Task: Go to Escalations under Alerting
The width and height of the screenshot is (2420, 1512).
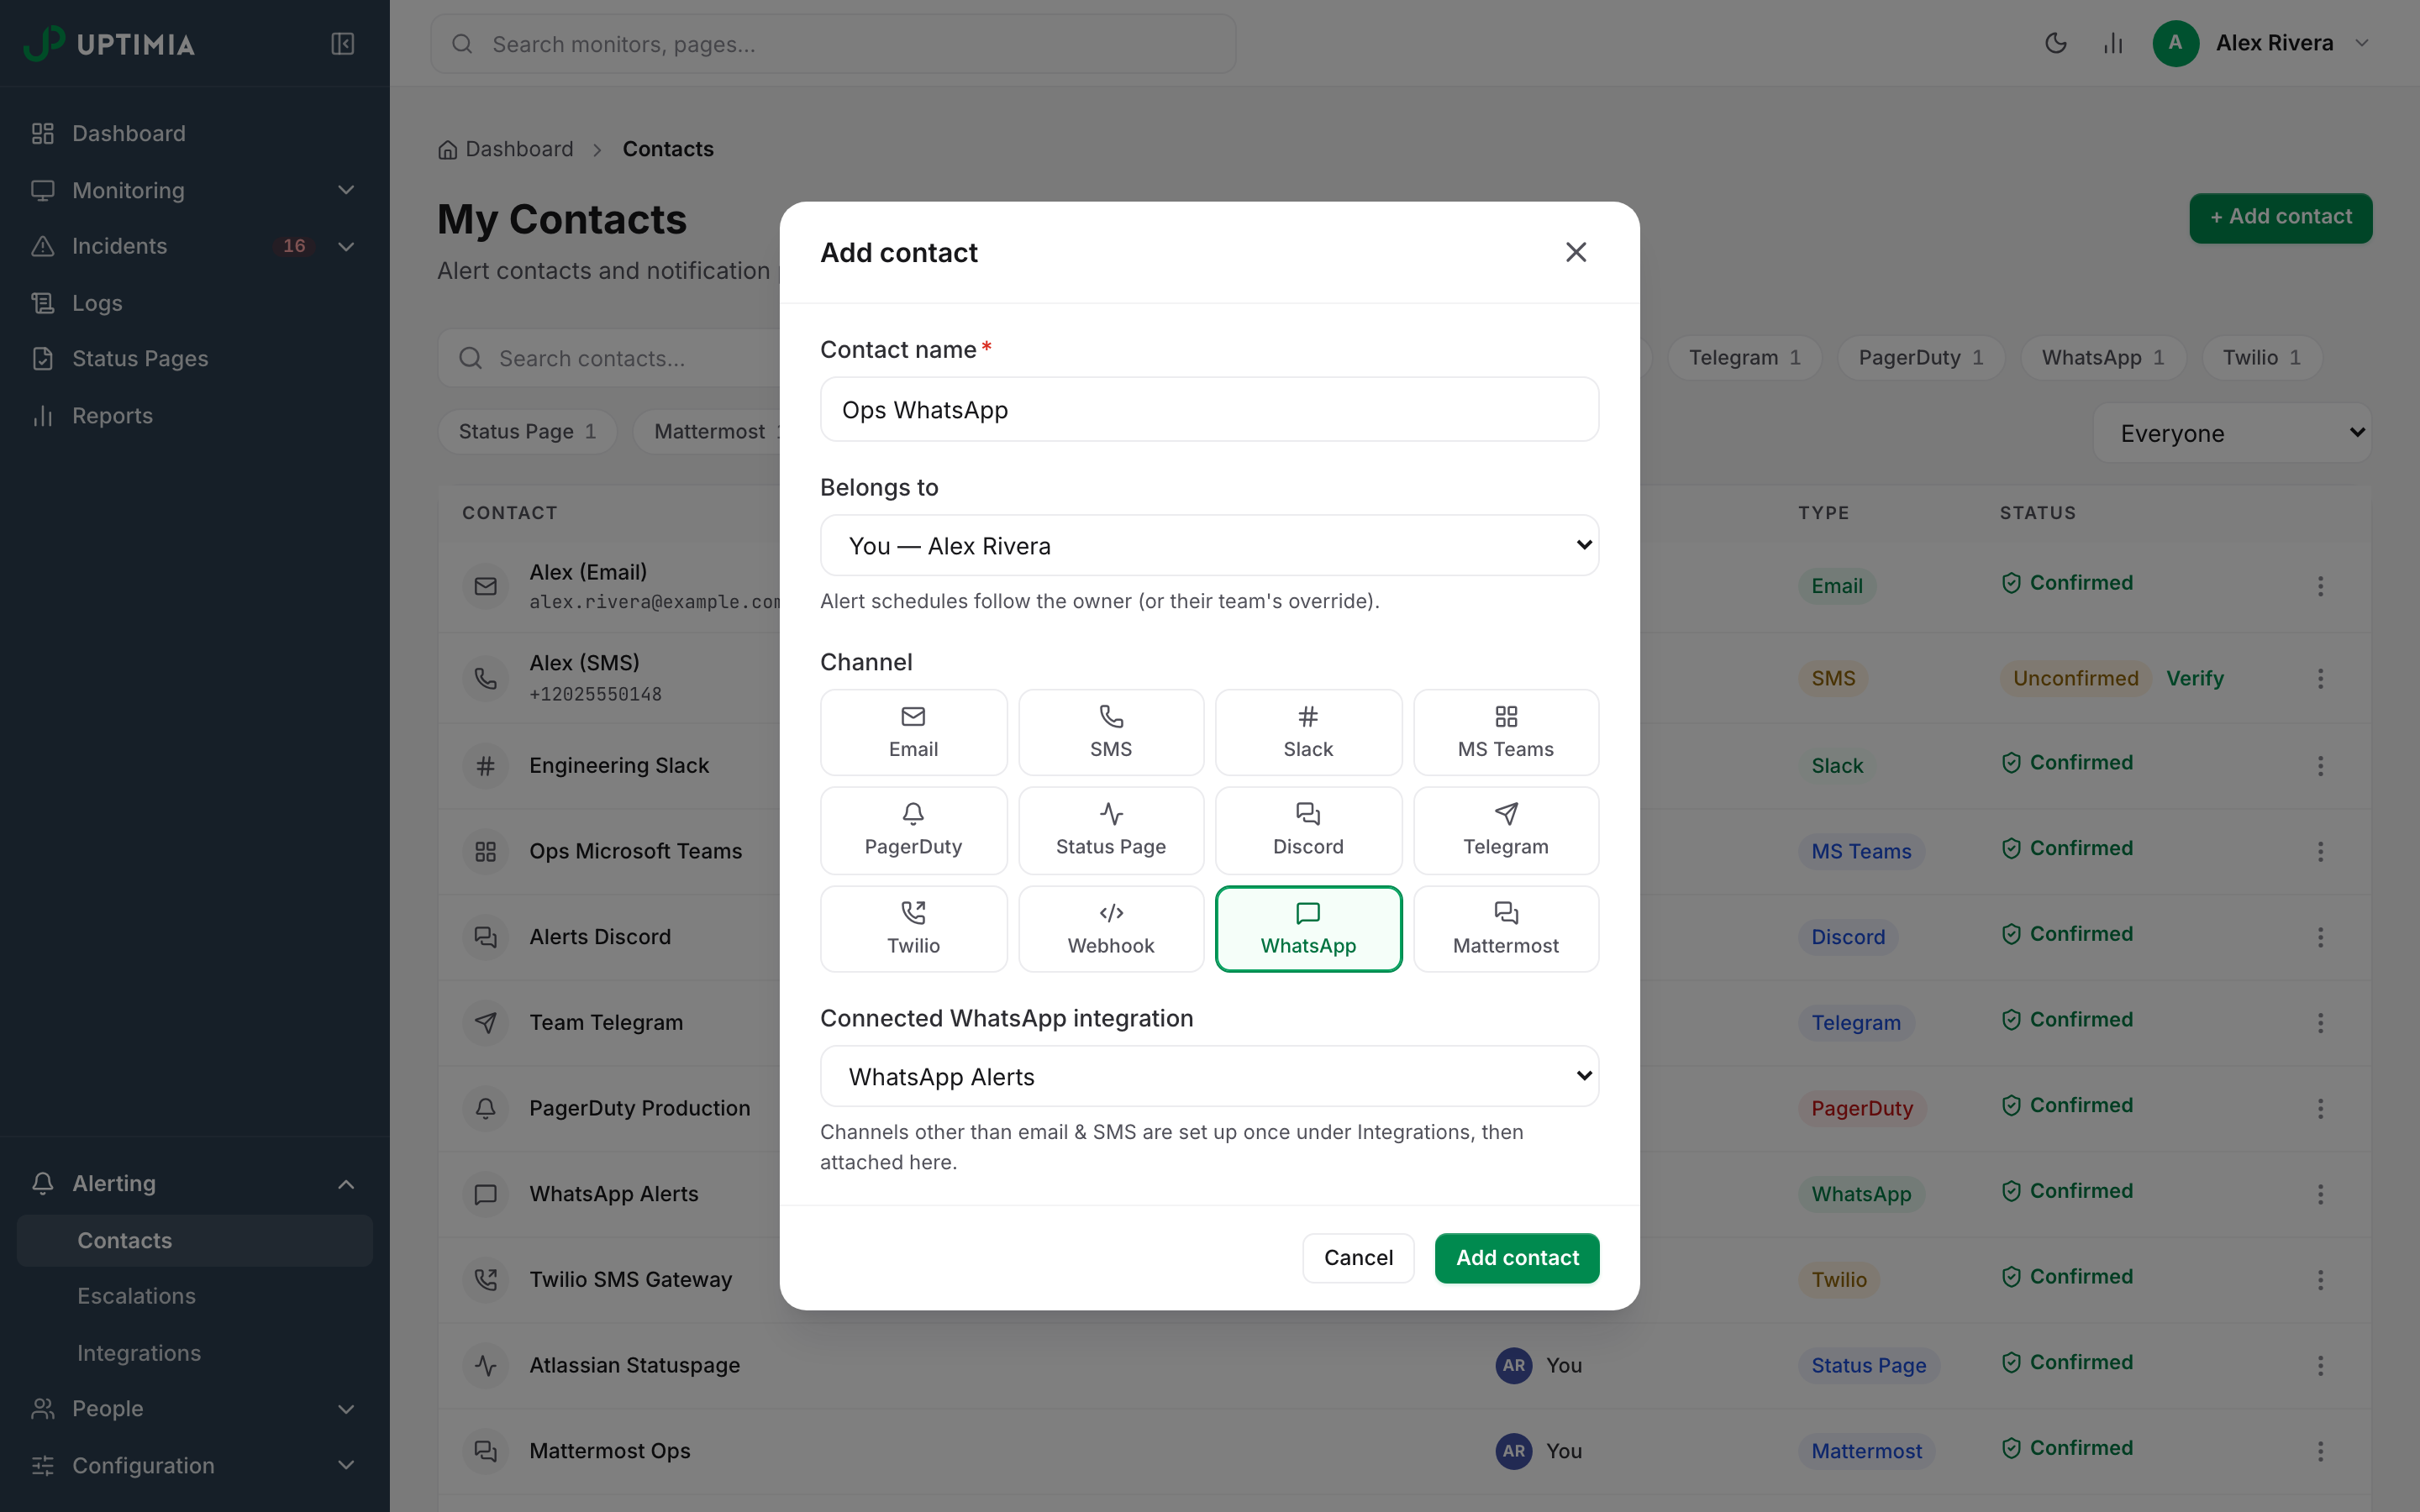Action: tap(194, 1296)
